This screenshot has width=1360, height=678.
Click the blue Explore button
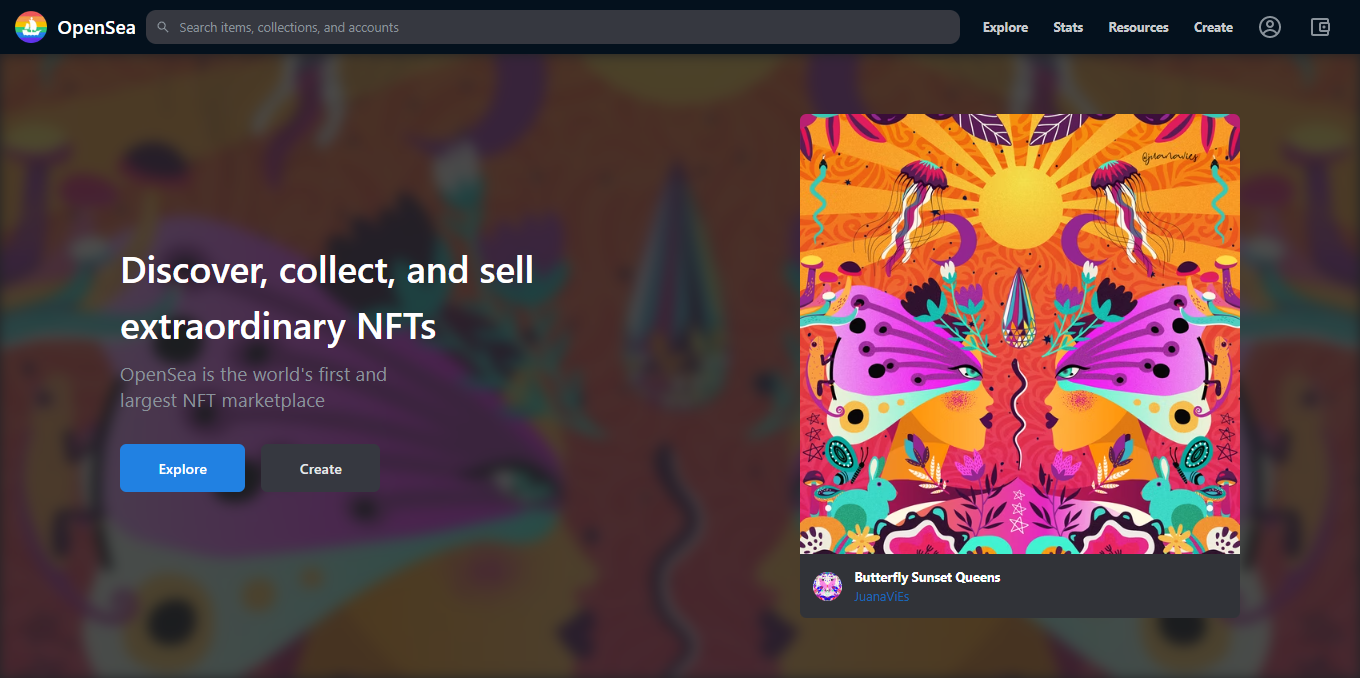[182, 468]
